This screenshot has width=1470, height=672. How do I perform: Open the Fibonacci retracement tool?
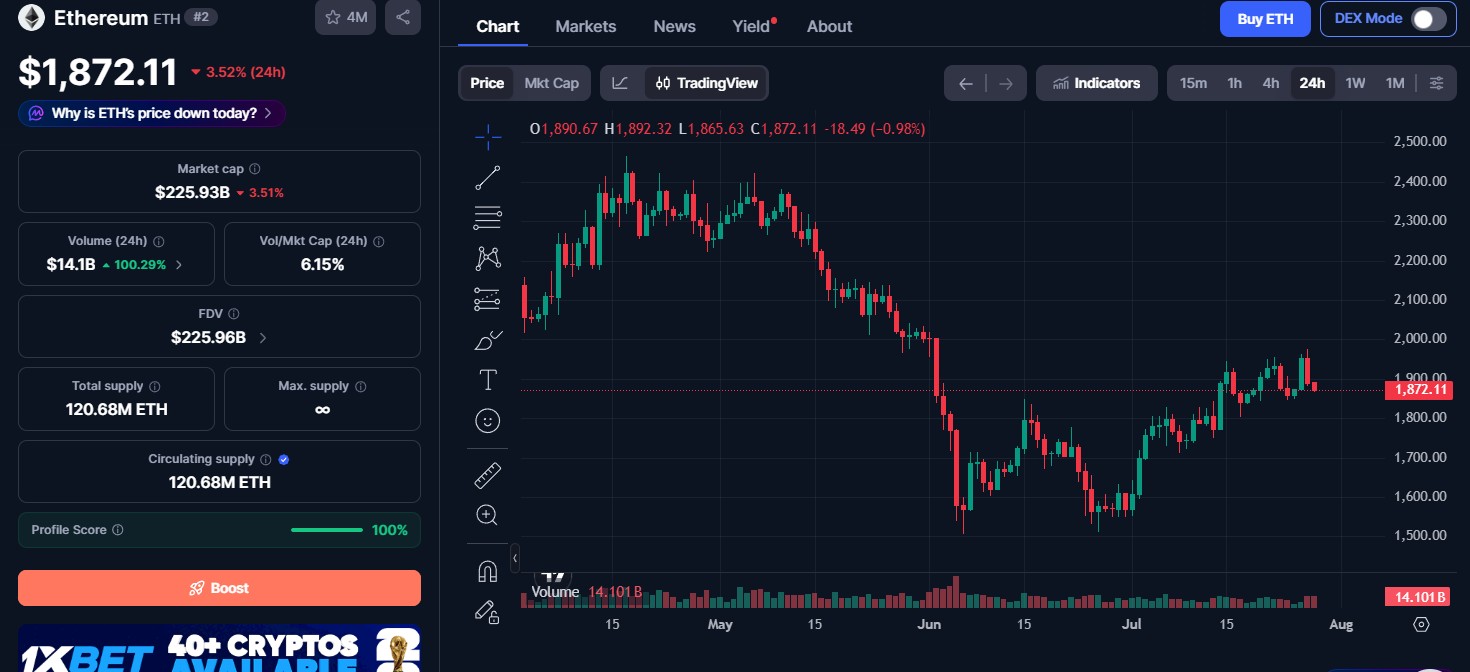coord(488,217)
